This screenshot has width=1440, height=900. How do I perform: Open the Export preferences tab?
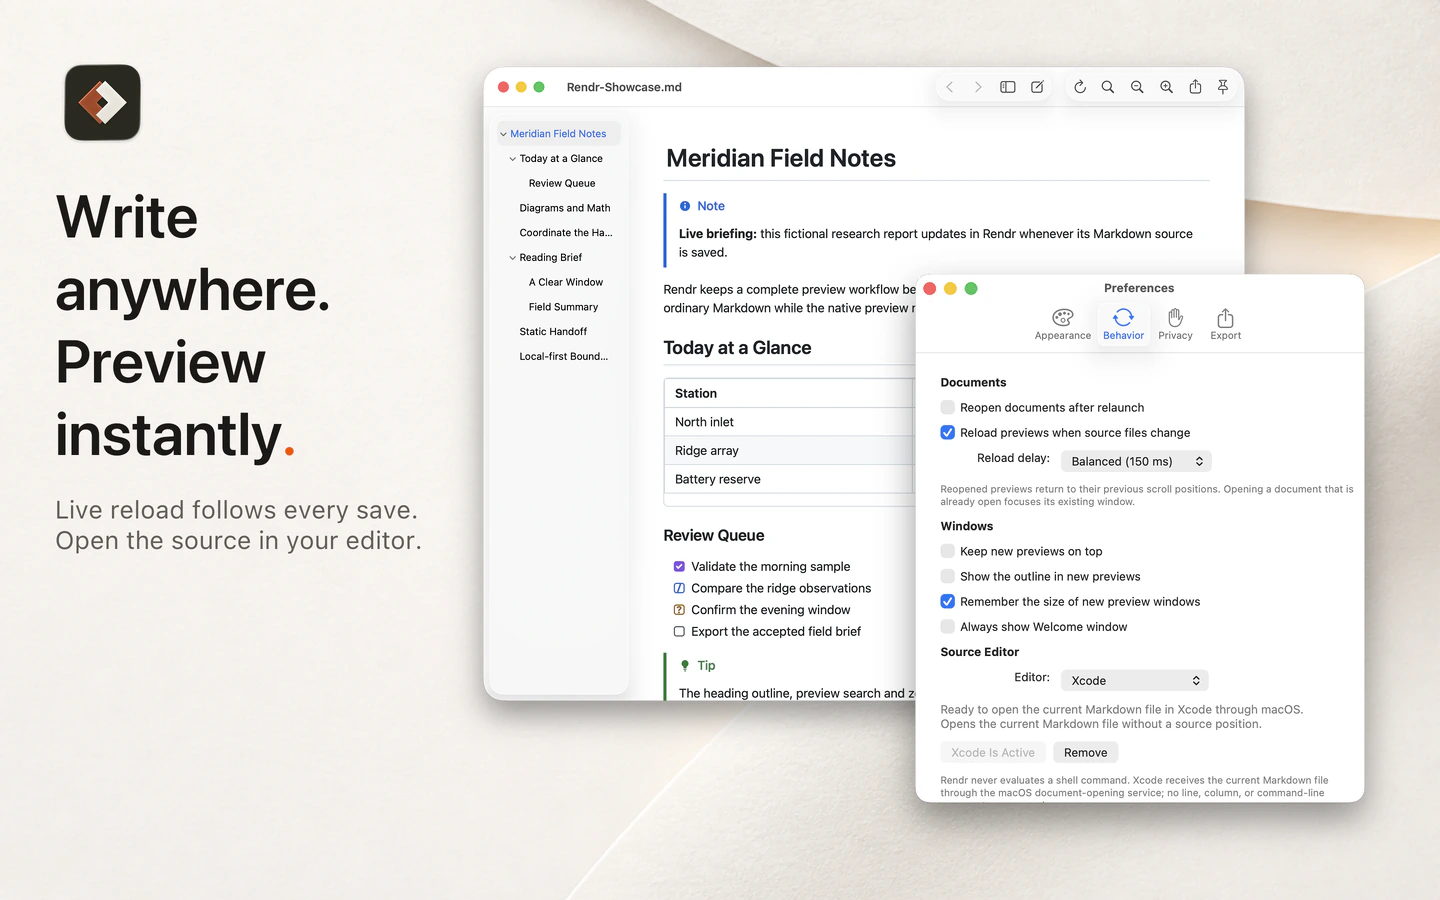[x=1226, y=324]
